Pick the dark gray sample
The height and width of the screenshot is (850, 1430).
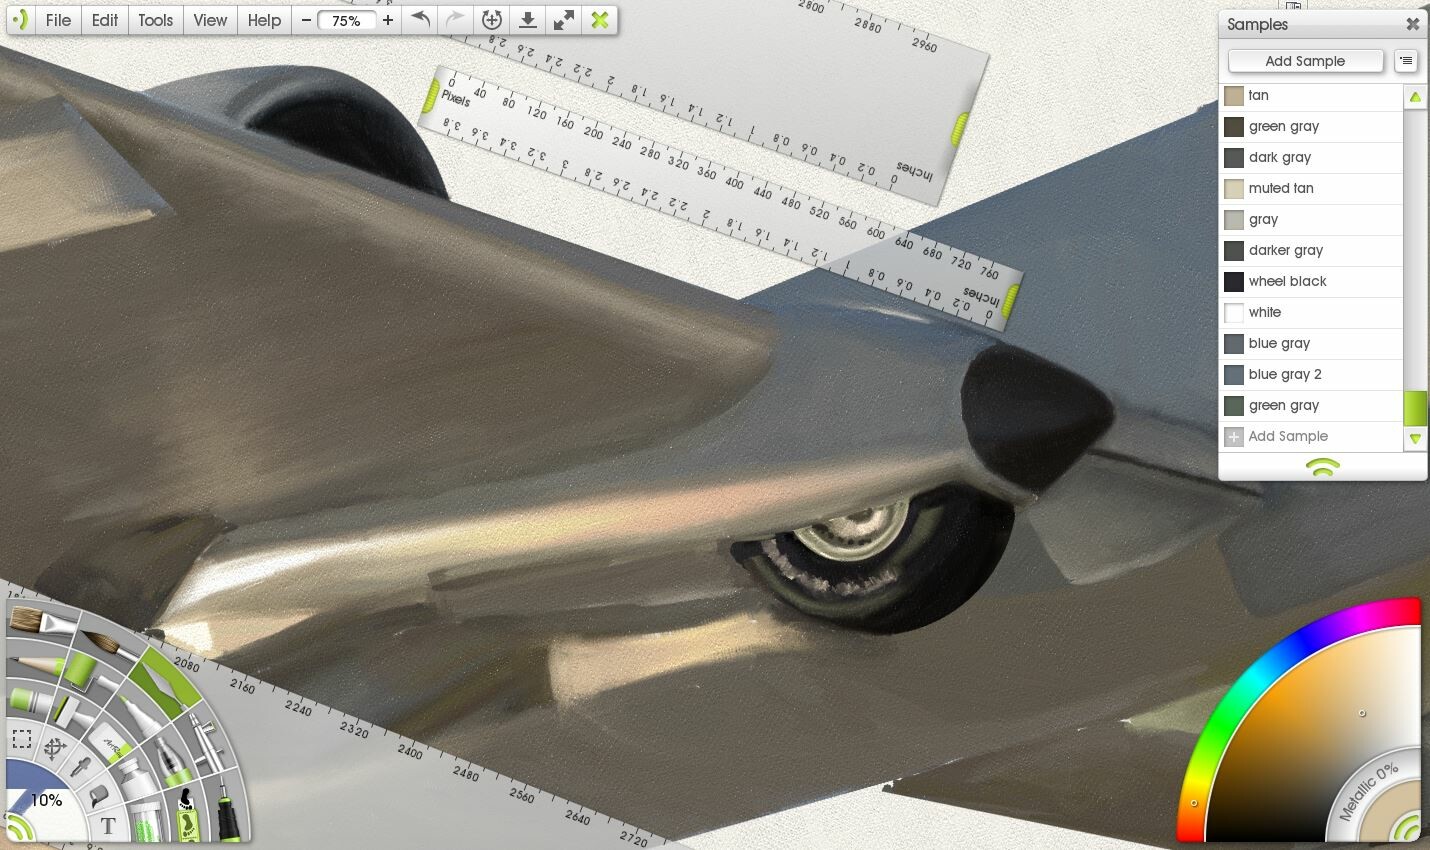pyautogui.click(x=1311, y=157)
